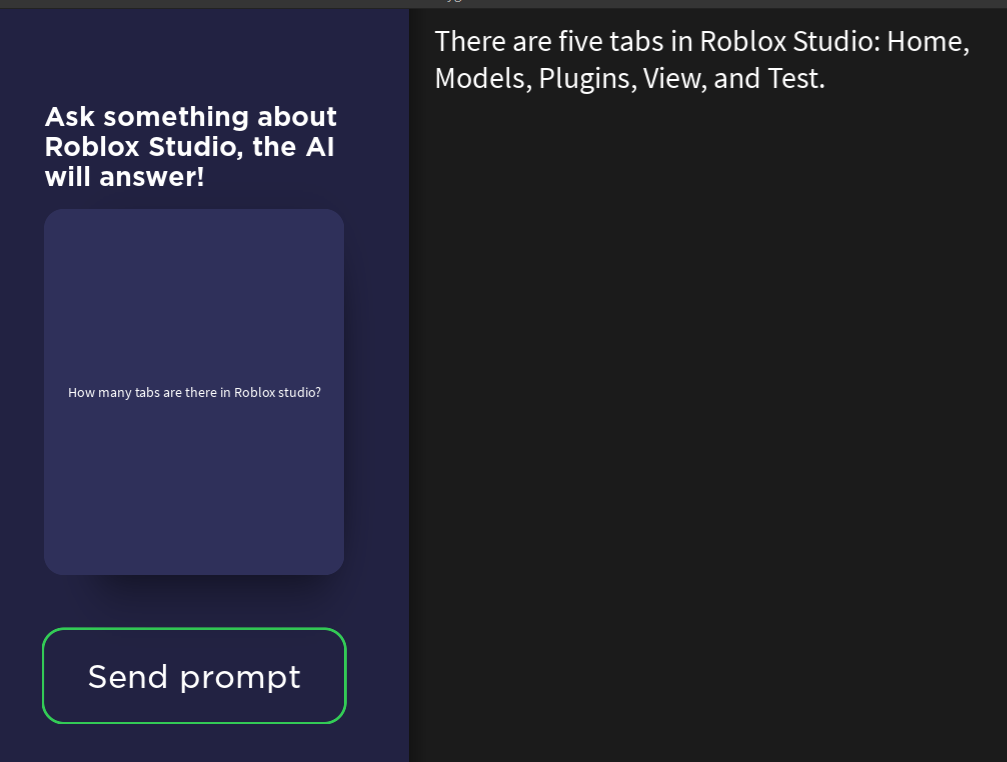Click the 'Ask something about Roblox Studio' heading
Screen dimensions: 1007x762
[190, 147]
